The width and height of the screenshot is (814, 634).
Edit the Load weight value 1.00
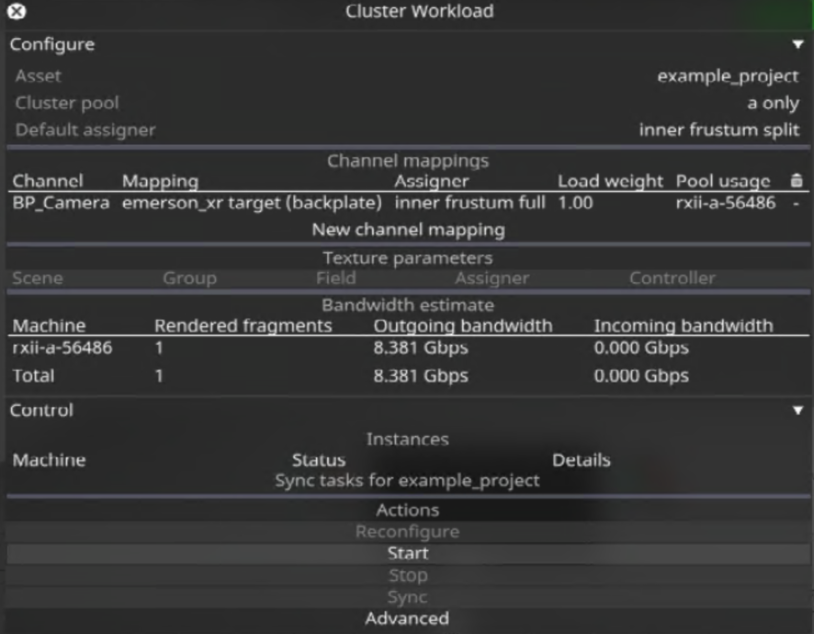pos(575,203)
